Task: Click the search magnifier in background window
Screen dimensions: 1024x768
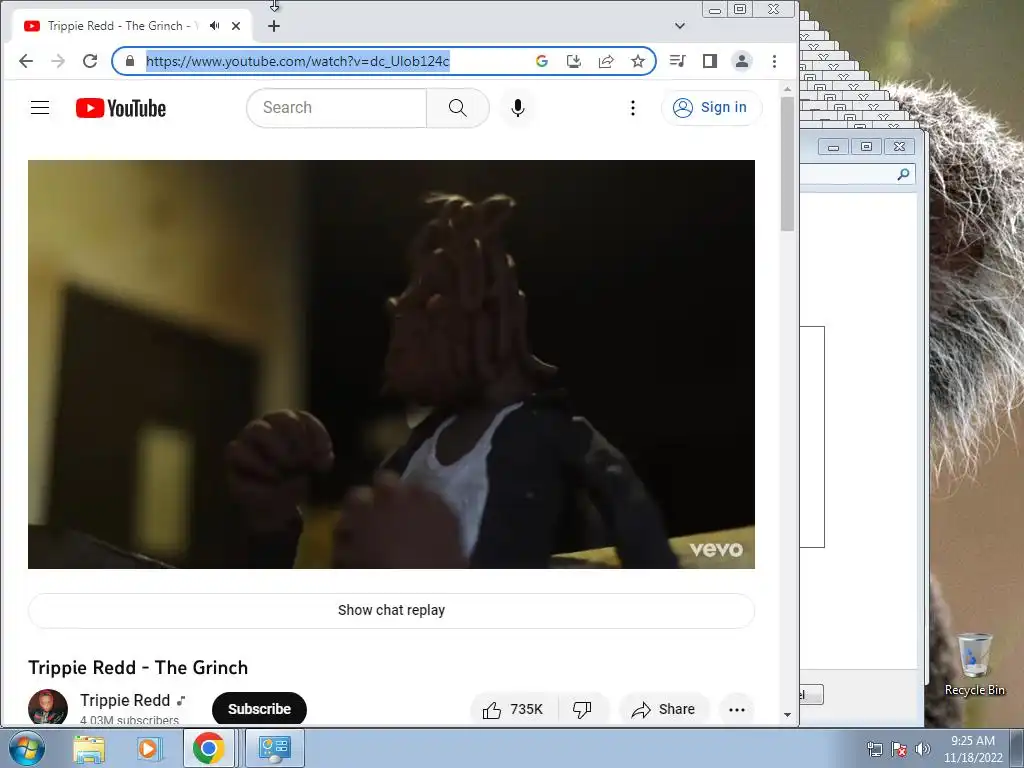Action: [903, 174]
